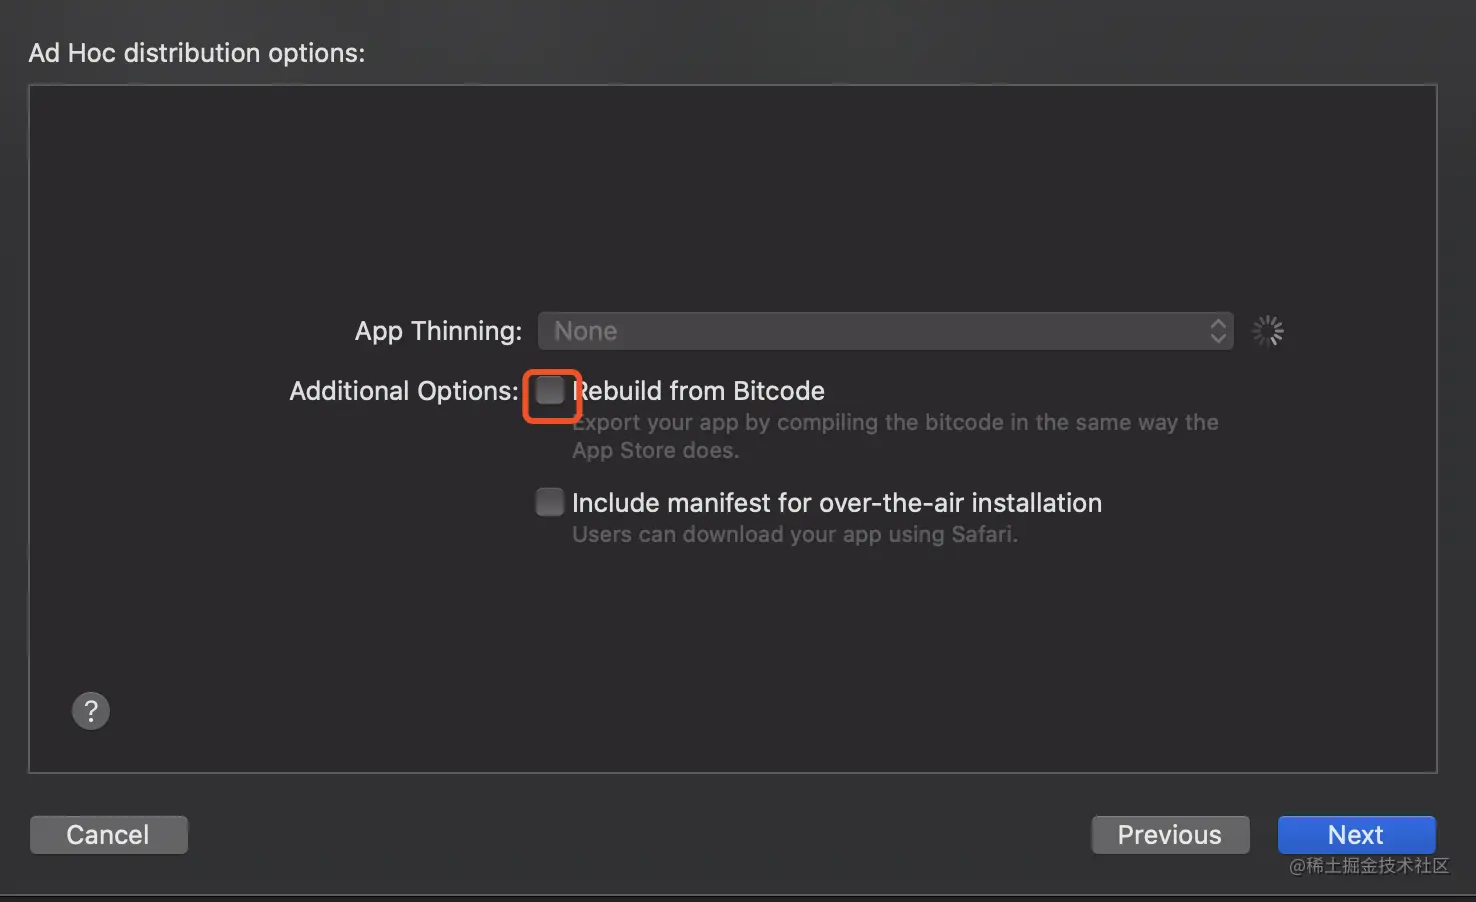Image resolution: width=1476 pixels, height=902 pixels.
Task: Go back using the Previous button
Action: point(1170,835)
